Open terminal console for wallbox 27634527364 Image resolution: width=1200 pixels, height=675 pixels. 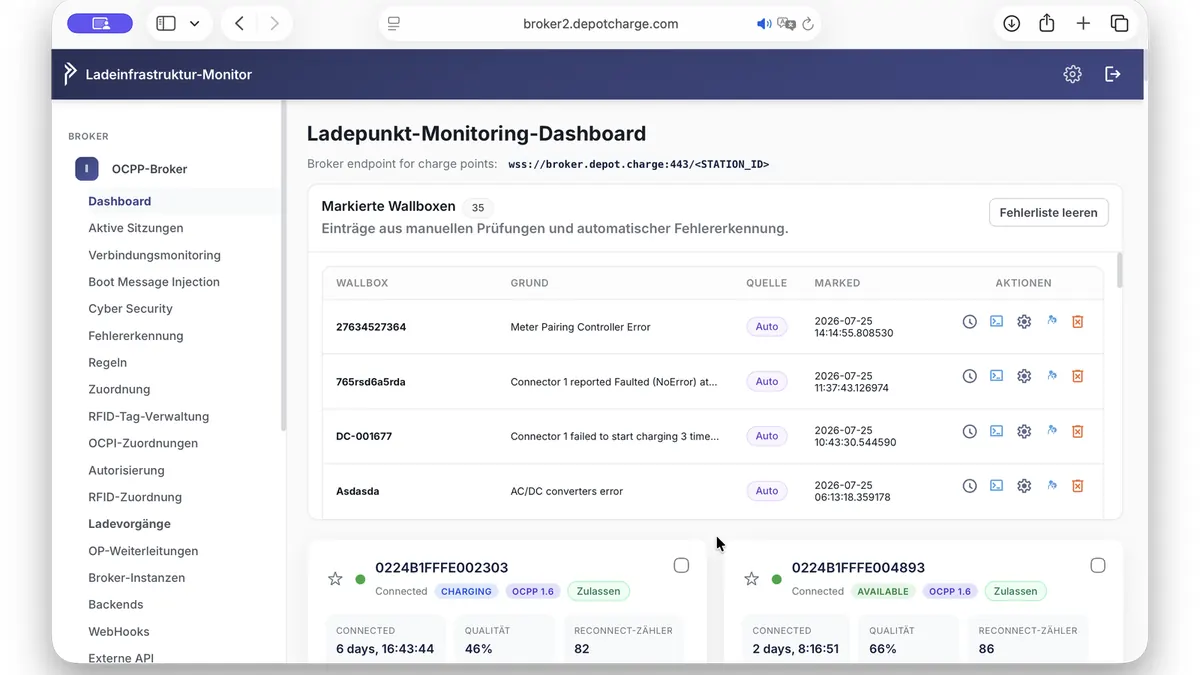click(997, 322)
